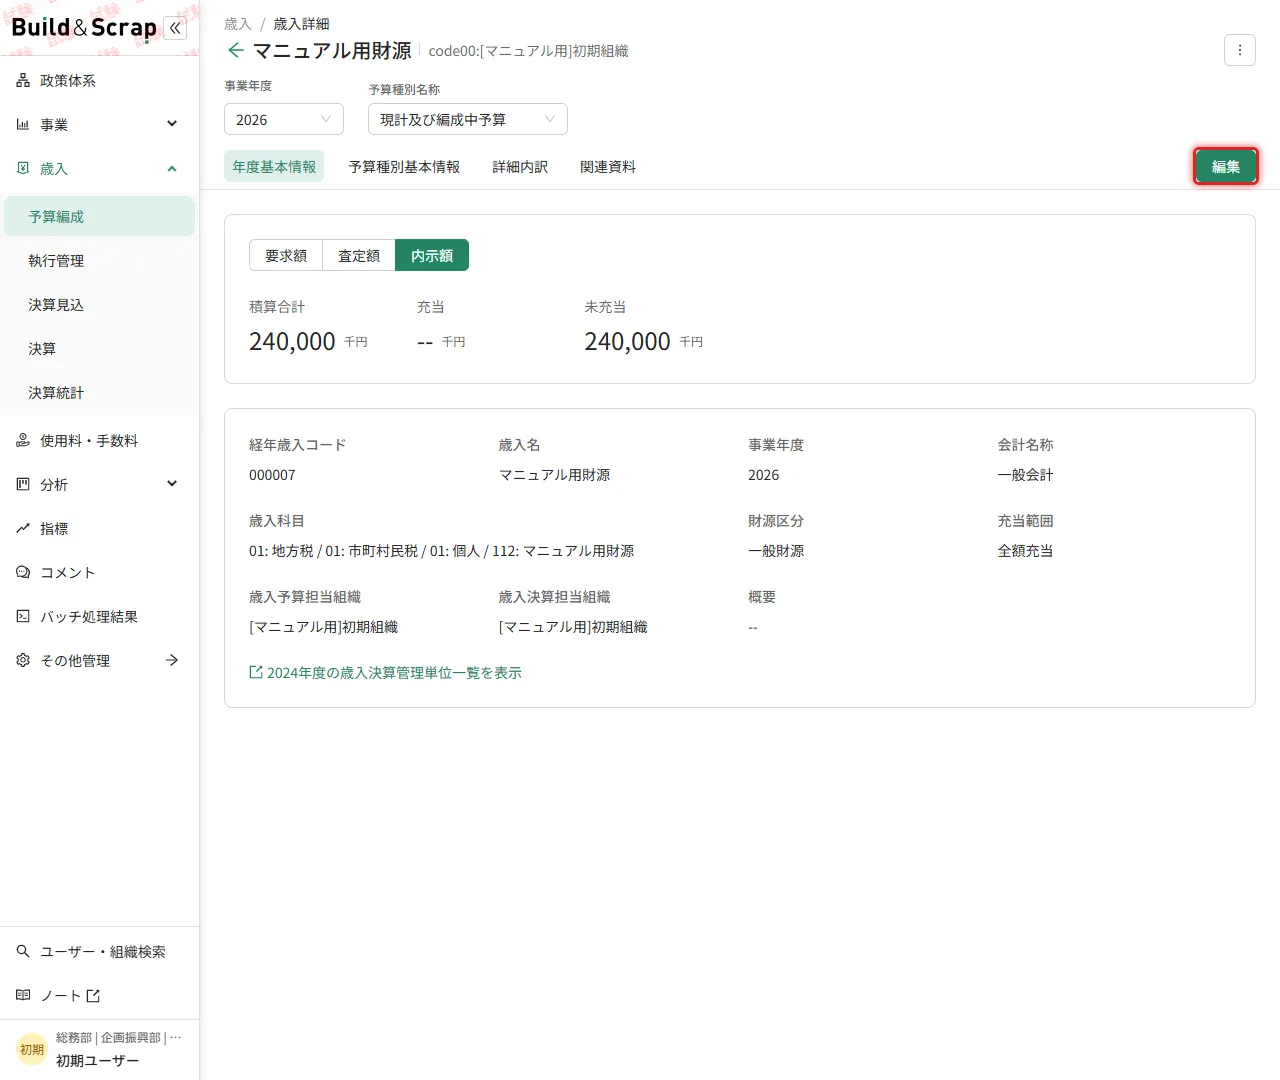Open 決算 in the sidebar
The image size is (1280, 1080).
[x=100, y=348]
